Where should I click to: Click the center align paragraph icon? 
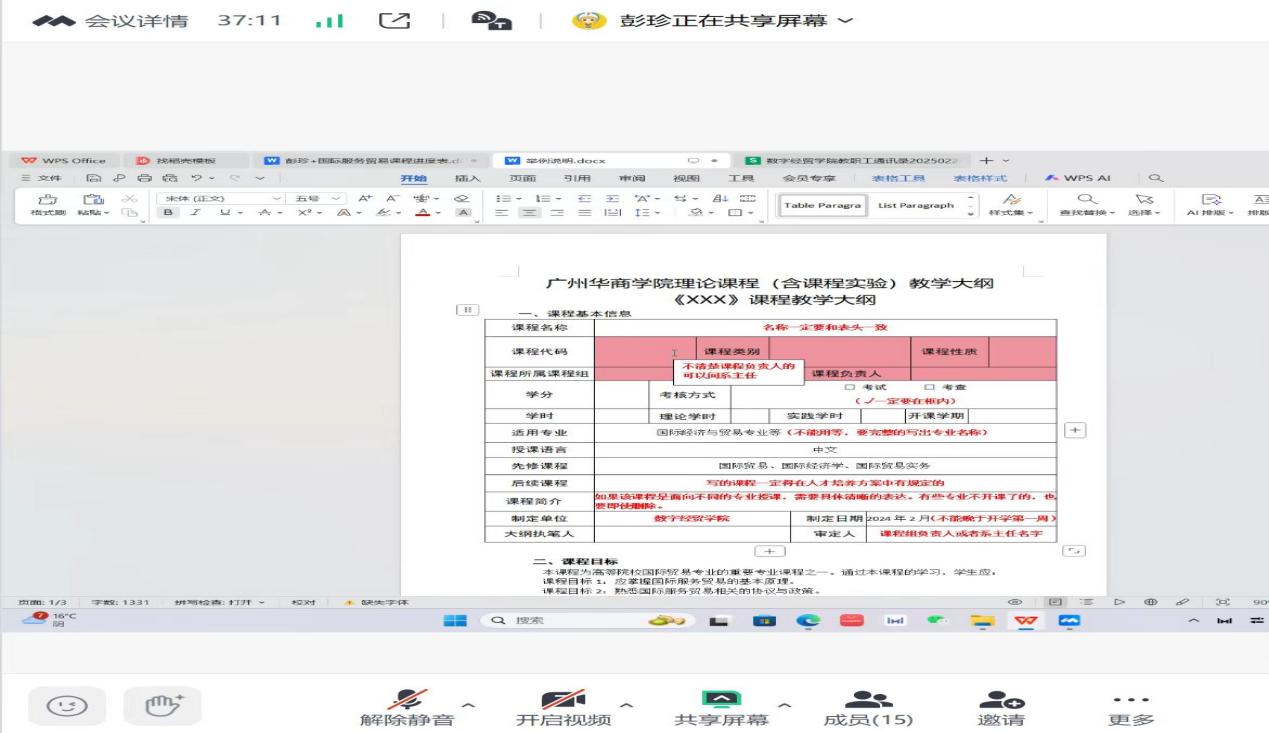pyautogui.click(x=527, y=213)
